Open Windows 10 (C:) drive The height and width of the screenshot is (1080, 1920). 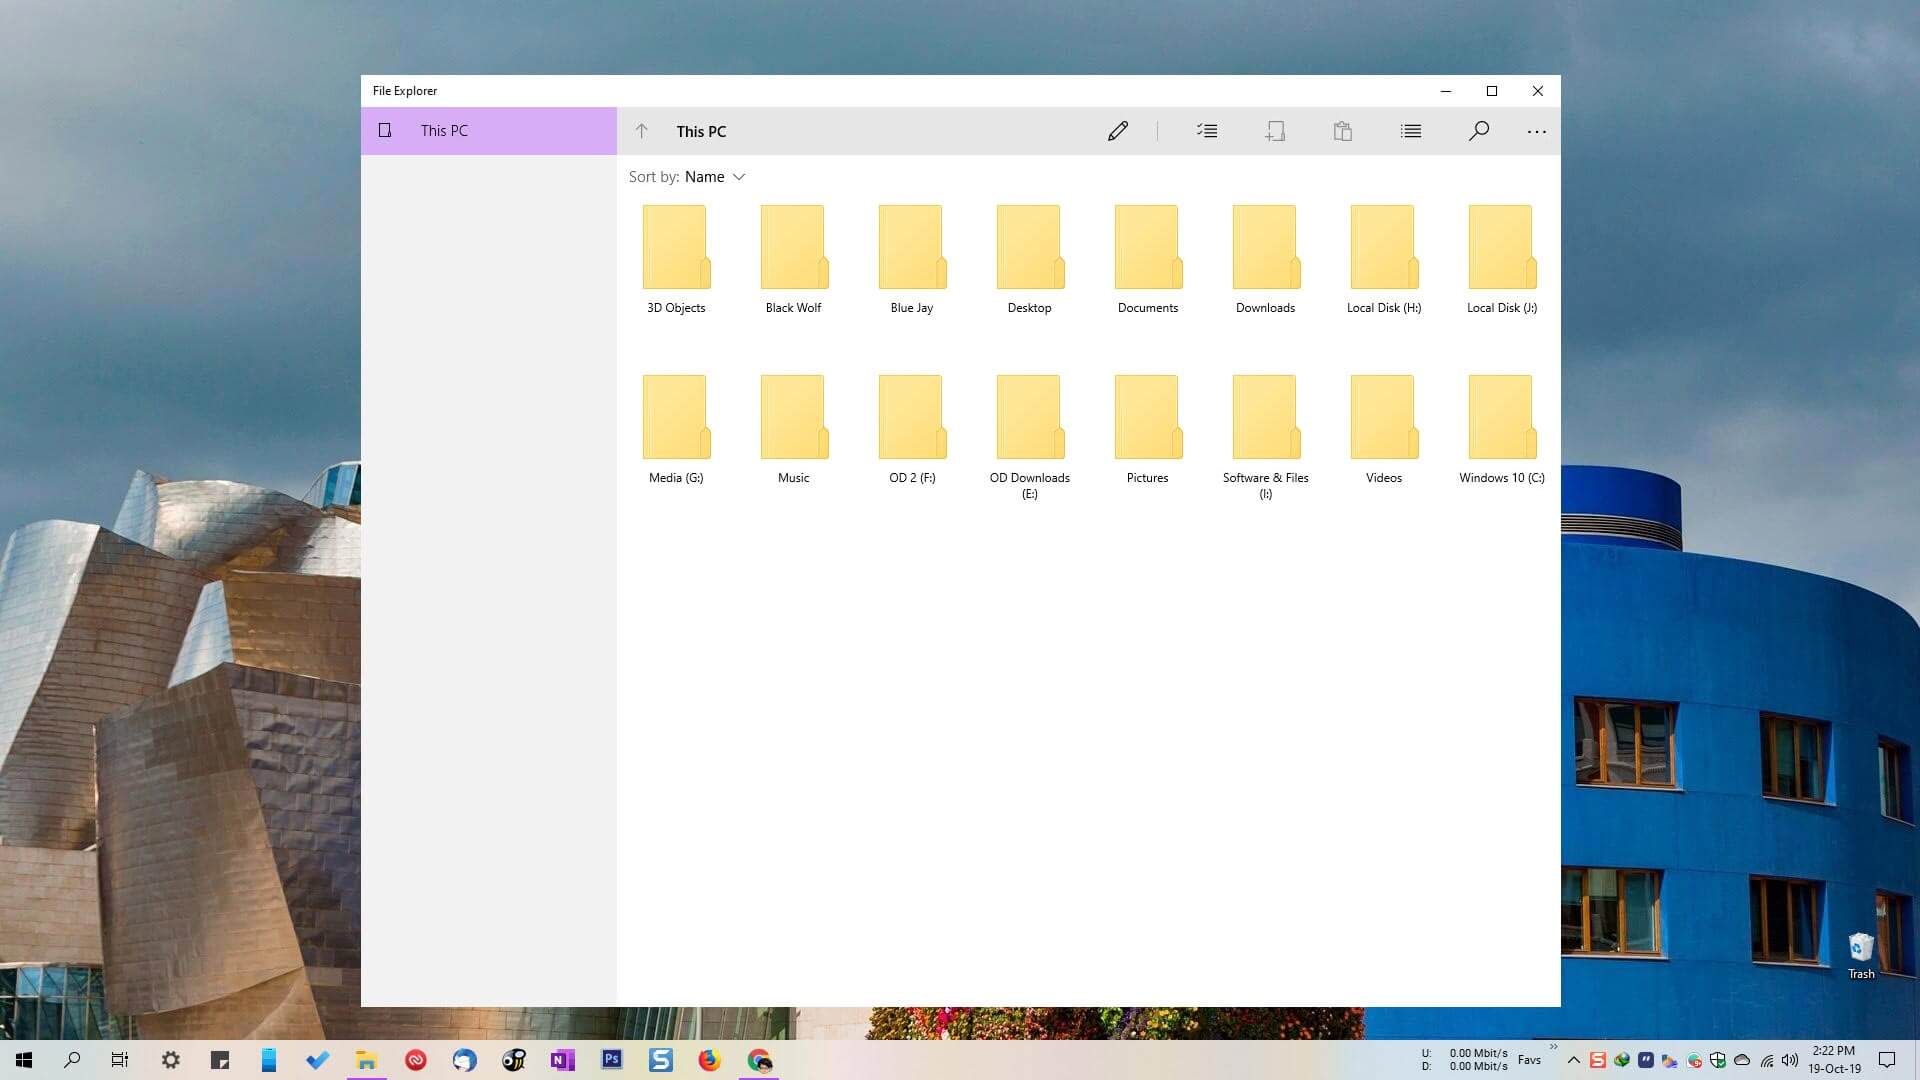pyautogui.click(x=1499, y=416)
